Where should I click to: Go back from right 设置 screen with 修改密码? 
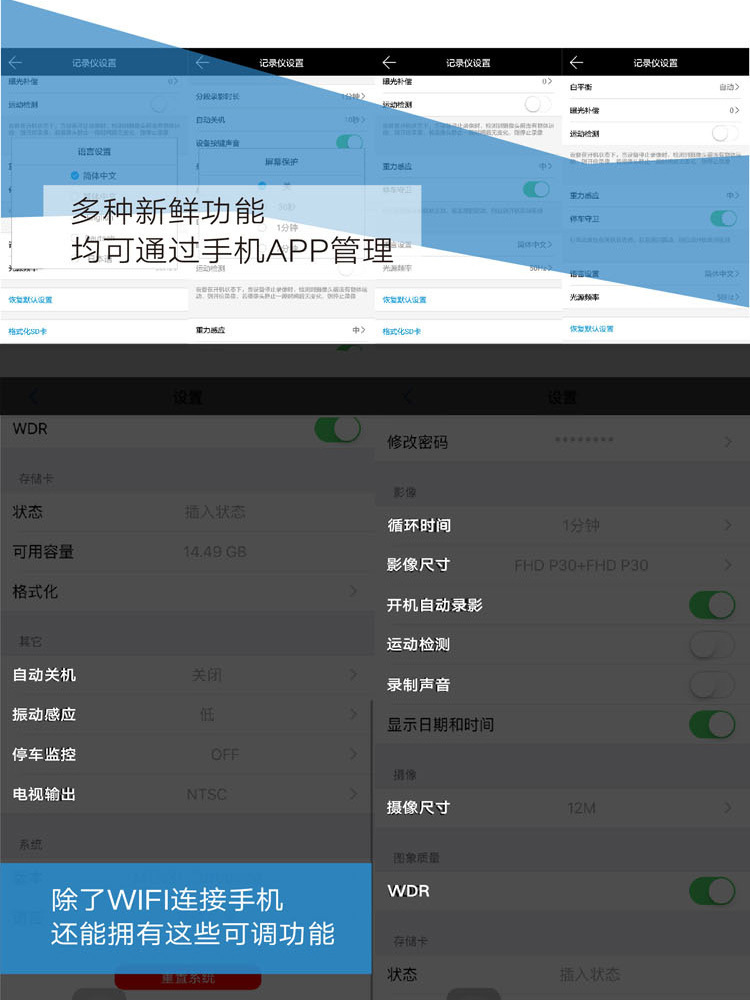click(408, 397)
